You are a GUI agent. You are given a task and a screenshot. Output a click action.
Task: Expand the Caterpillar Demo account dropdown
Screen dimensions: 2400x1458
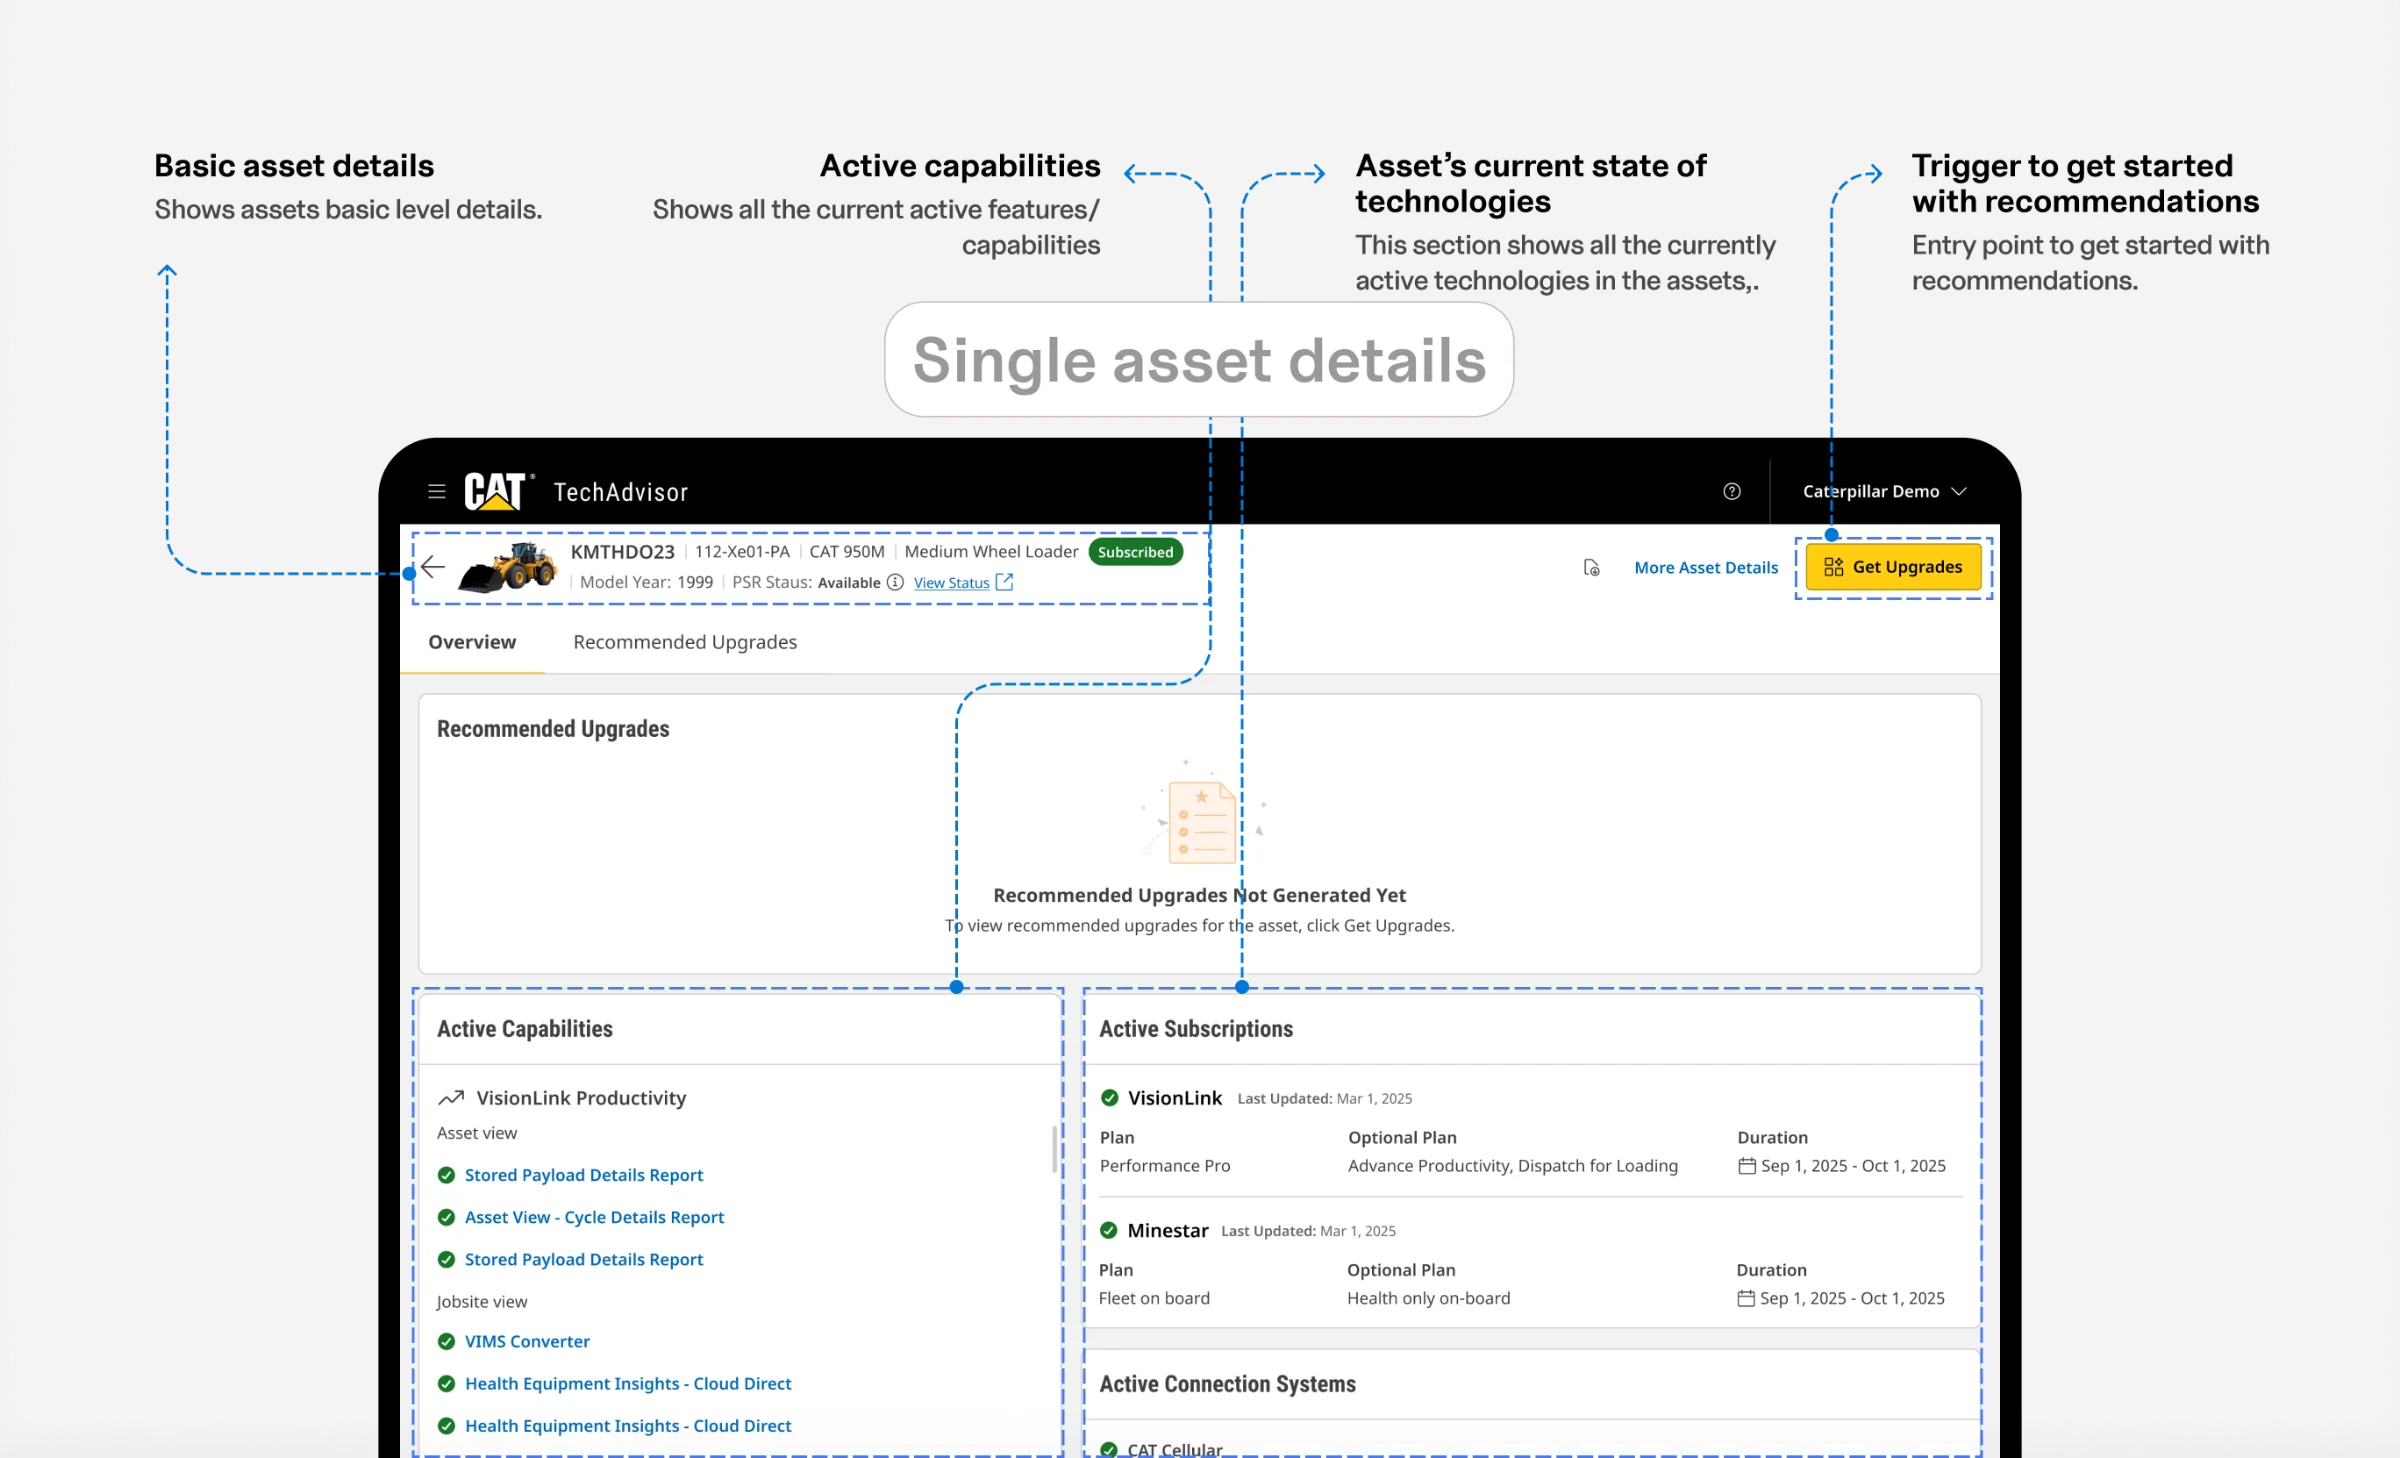point(1884,491)
